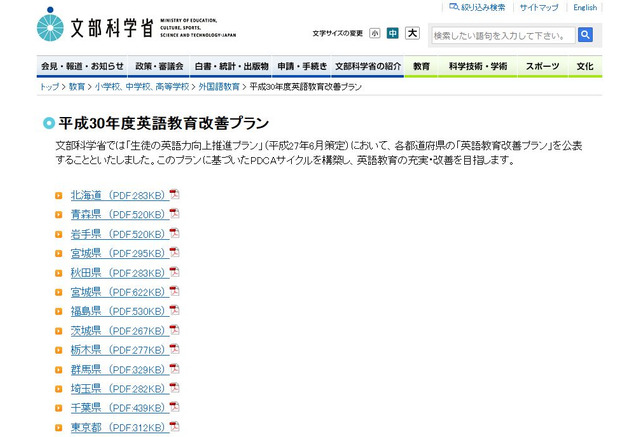Open the 絞り込み検索 link
The image size is (640, 437).
[477, 7]
